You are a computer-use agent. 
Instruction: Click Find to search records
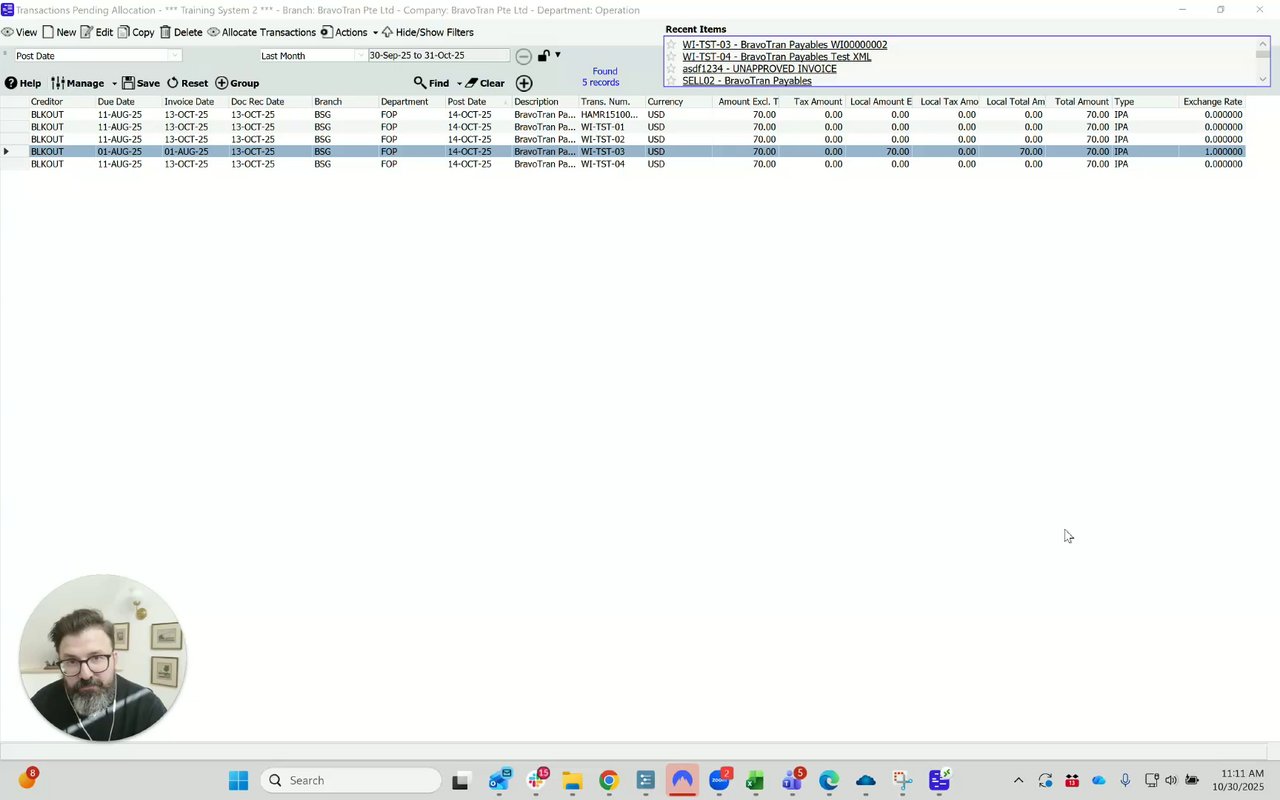[432, 83]
